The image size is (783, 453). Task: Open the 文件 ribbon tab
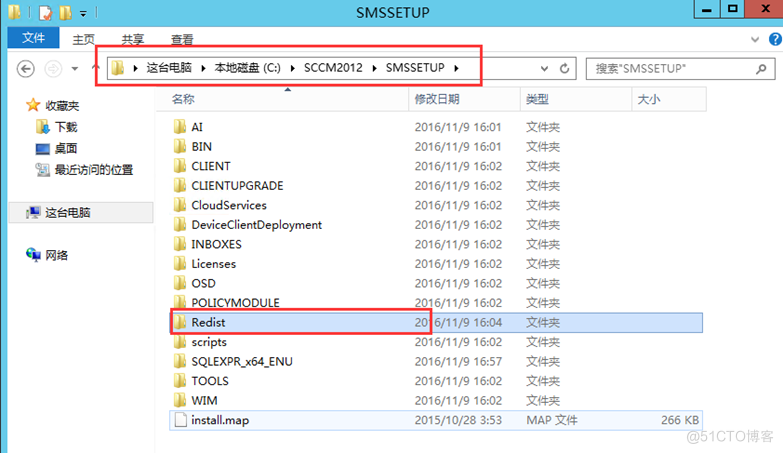pyautogui.click(x=33, y=38)
